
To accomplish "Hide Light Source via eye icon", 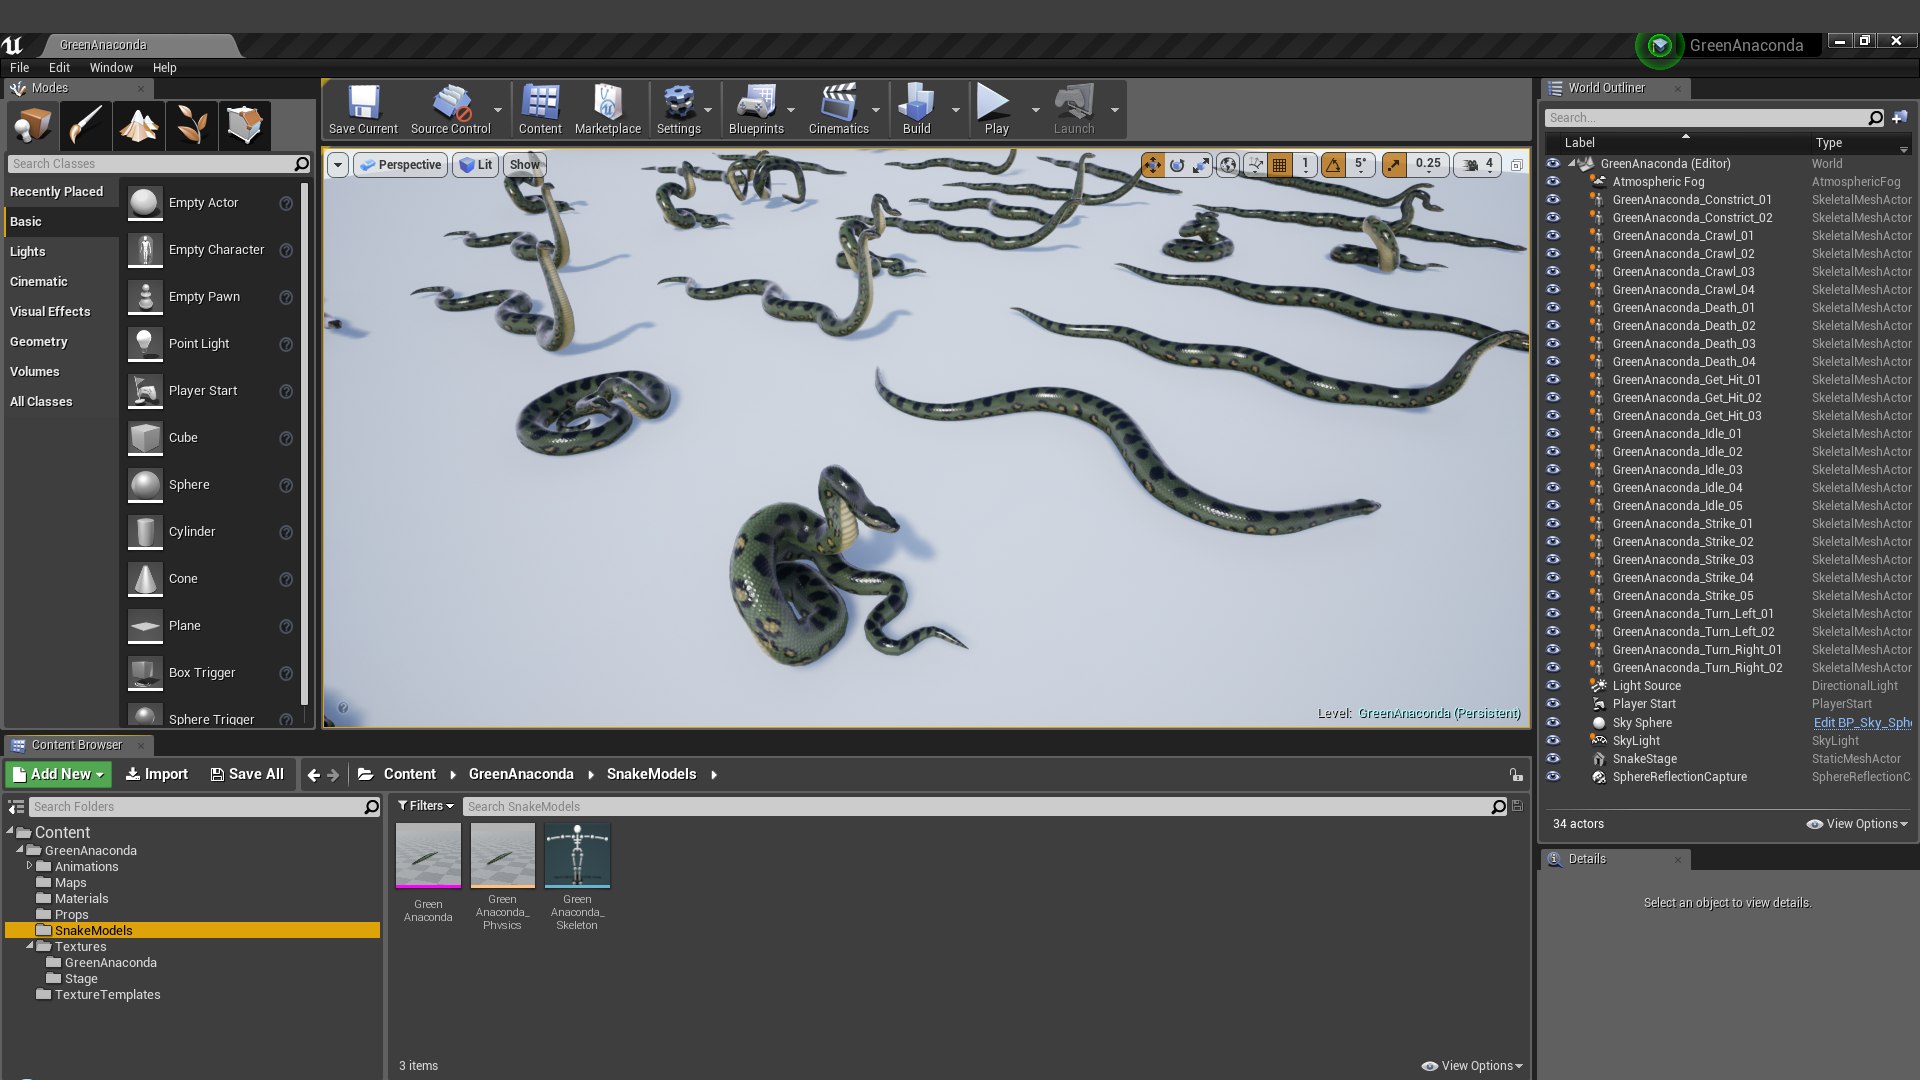I will [1553, 686].
